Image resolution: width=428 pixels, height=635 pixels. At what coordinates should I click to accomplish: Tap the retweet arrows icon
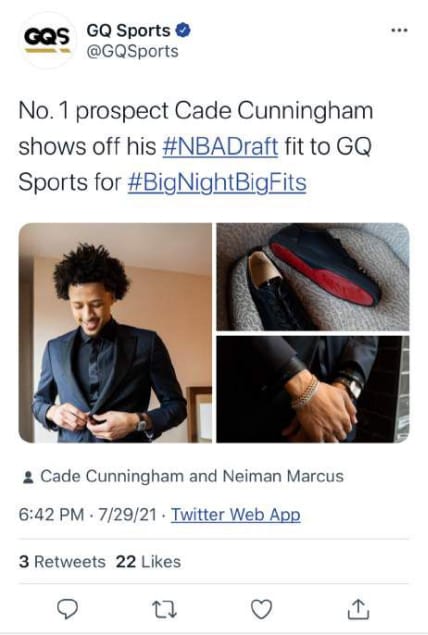pos(164,609)
